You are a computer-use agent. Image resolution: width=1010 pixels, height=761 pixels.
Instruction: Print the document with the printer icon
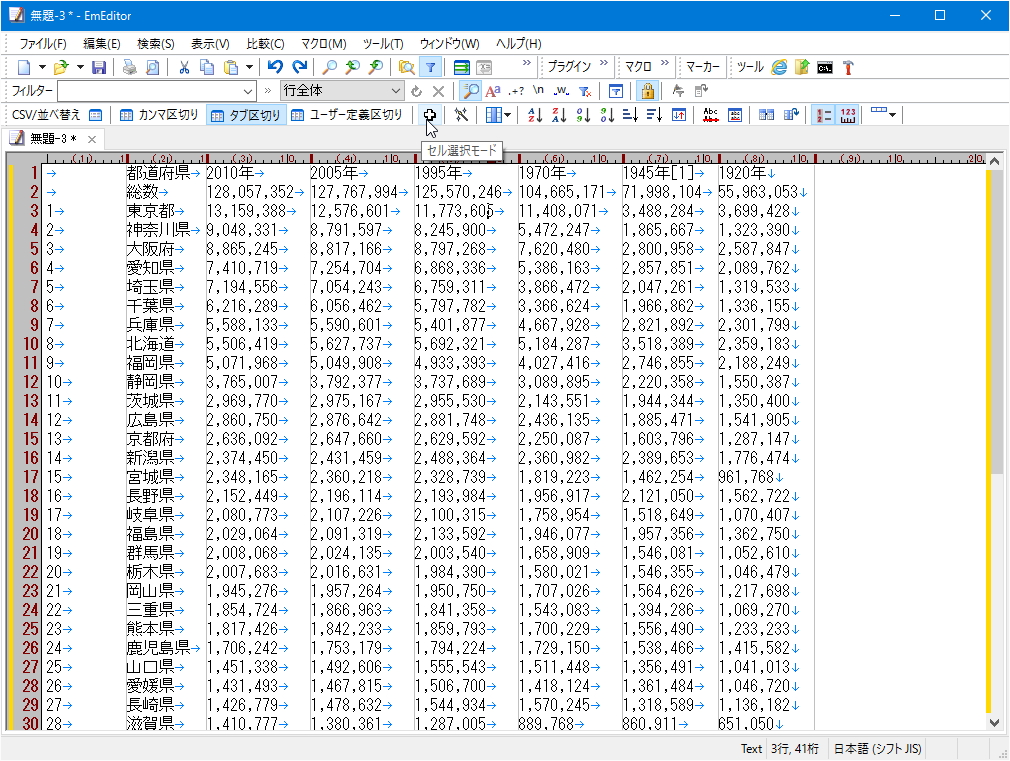tap(130, 67)
